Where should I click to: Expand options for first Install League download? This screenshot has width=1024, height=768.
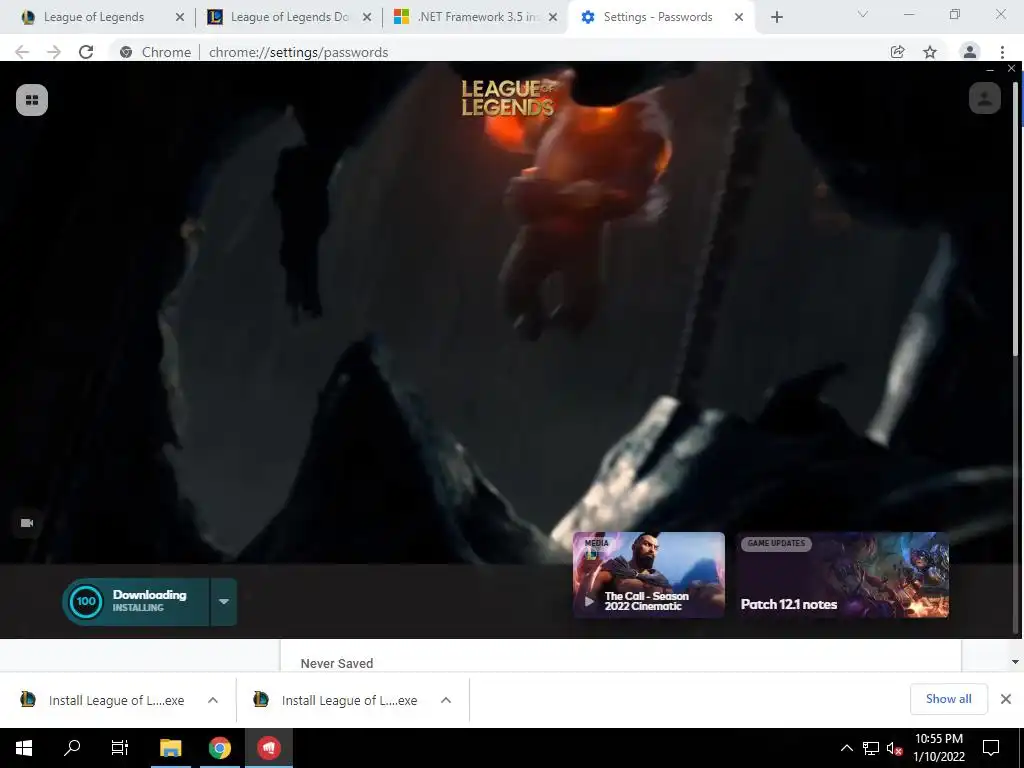[x=213, y=700]
